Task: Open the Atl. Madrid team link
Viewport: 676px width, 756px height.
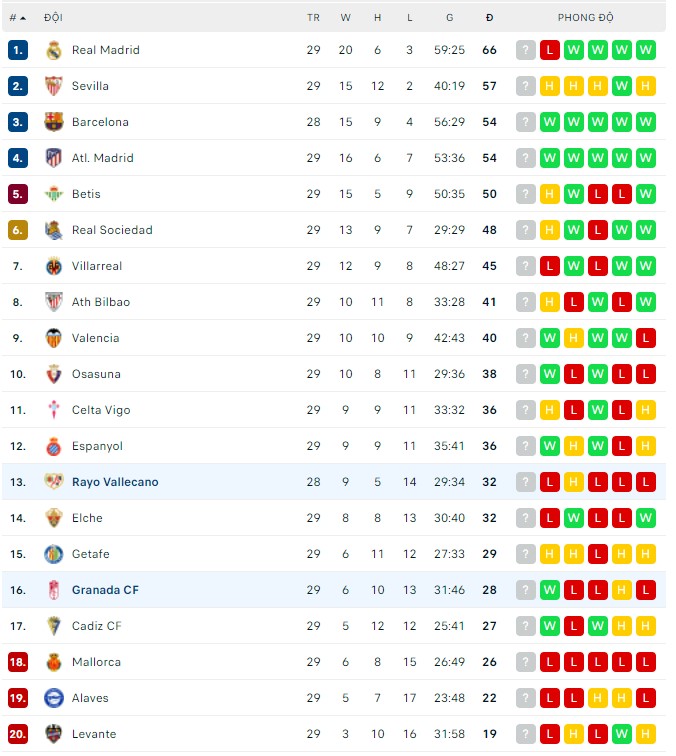Action: point(102,158)
